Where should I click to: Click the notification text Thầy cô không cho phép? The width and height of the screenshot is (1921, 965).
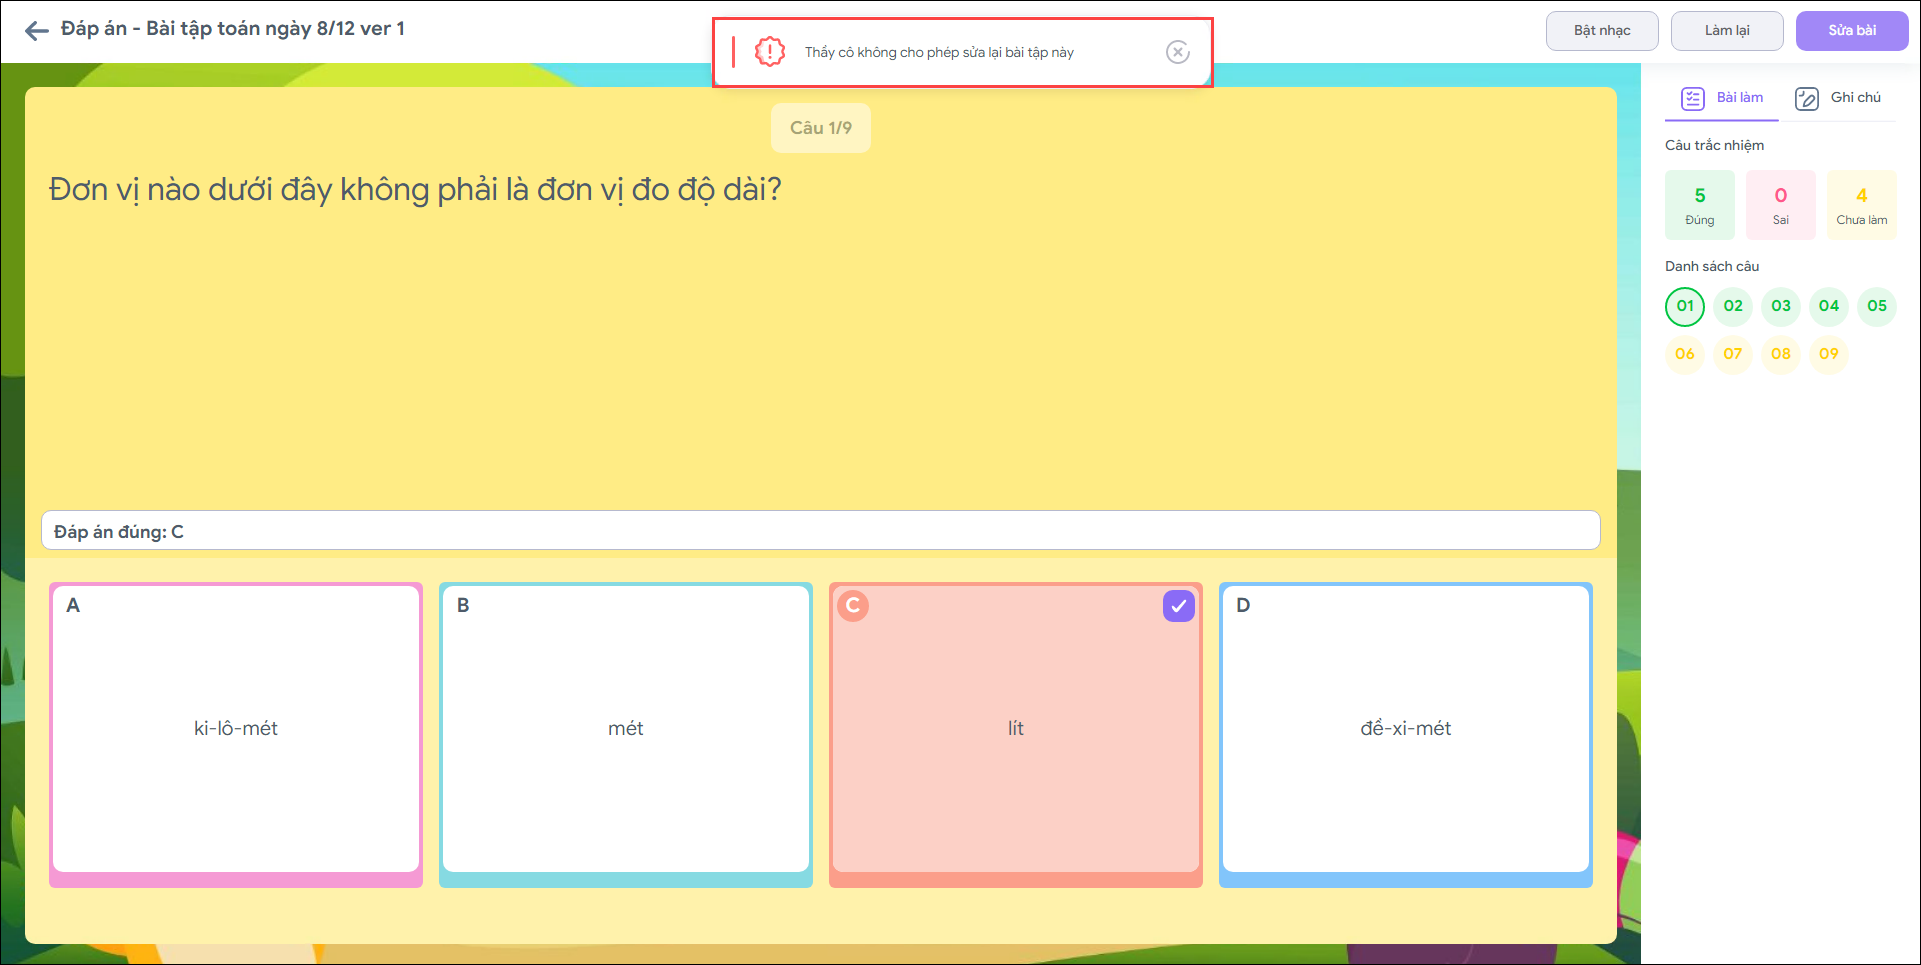tap(939, 52)
